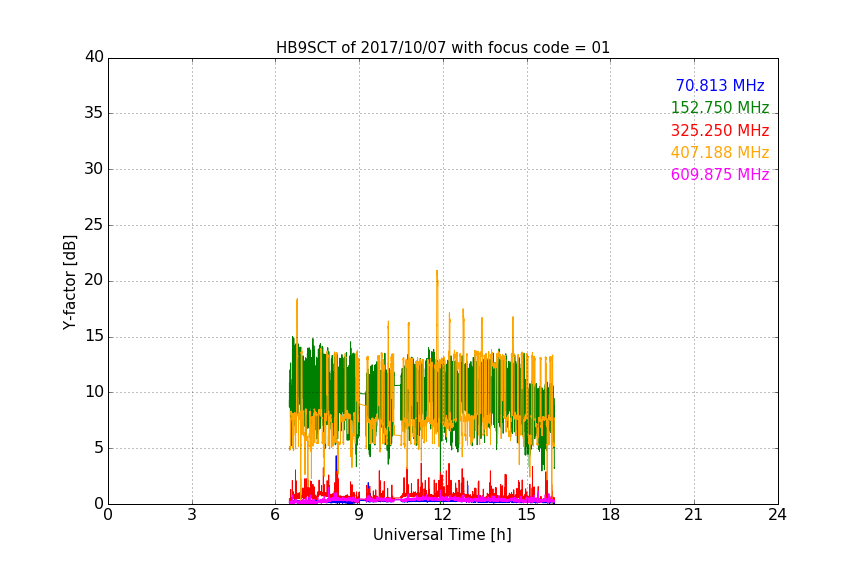Click the 'Y-factor [dB]' axis label
This screenshot has height=576, width=864.
coord(69,282)
